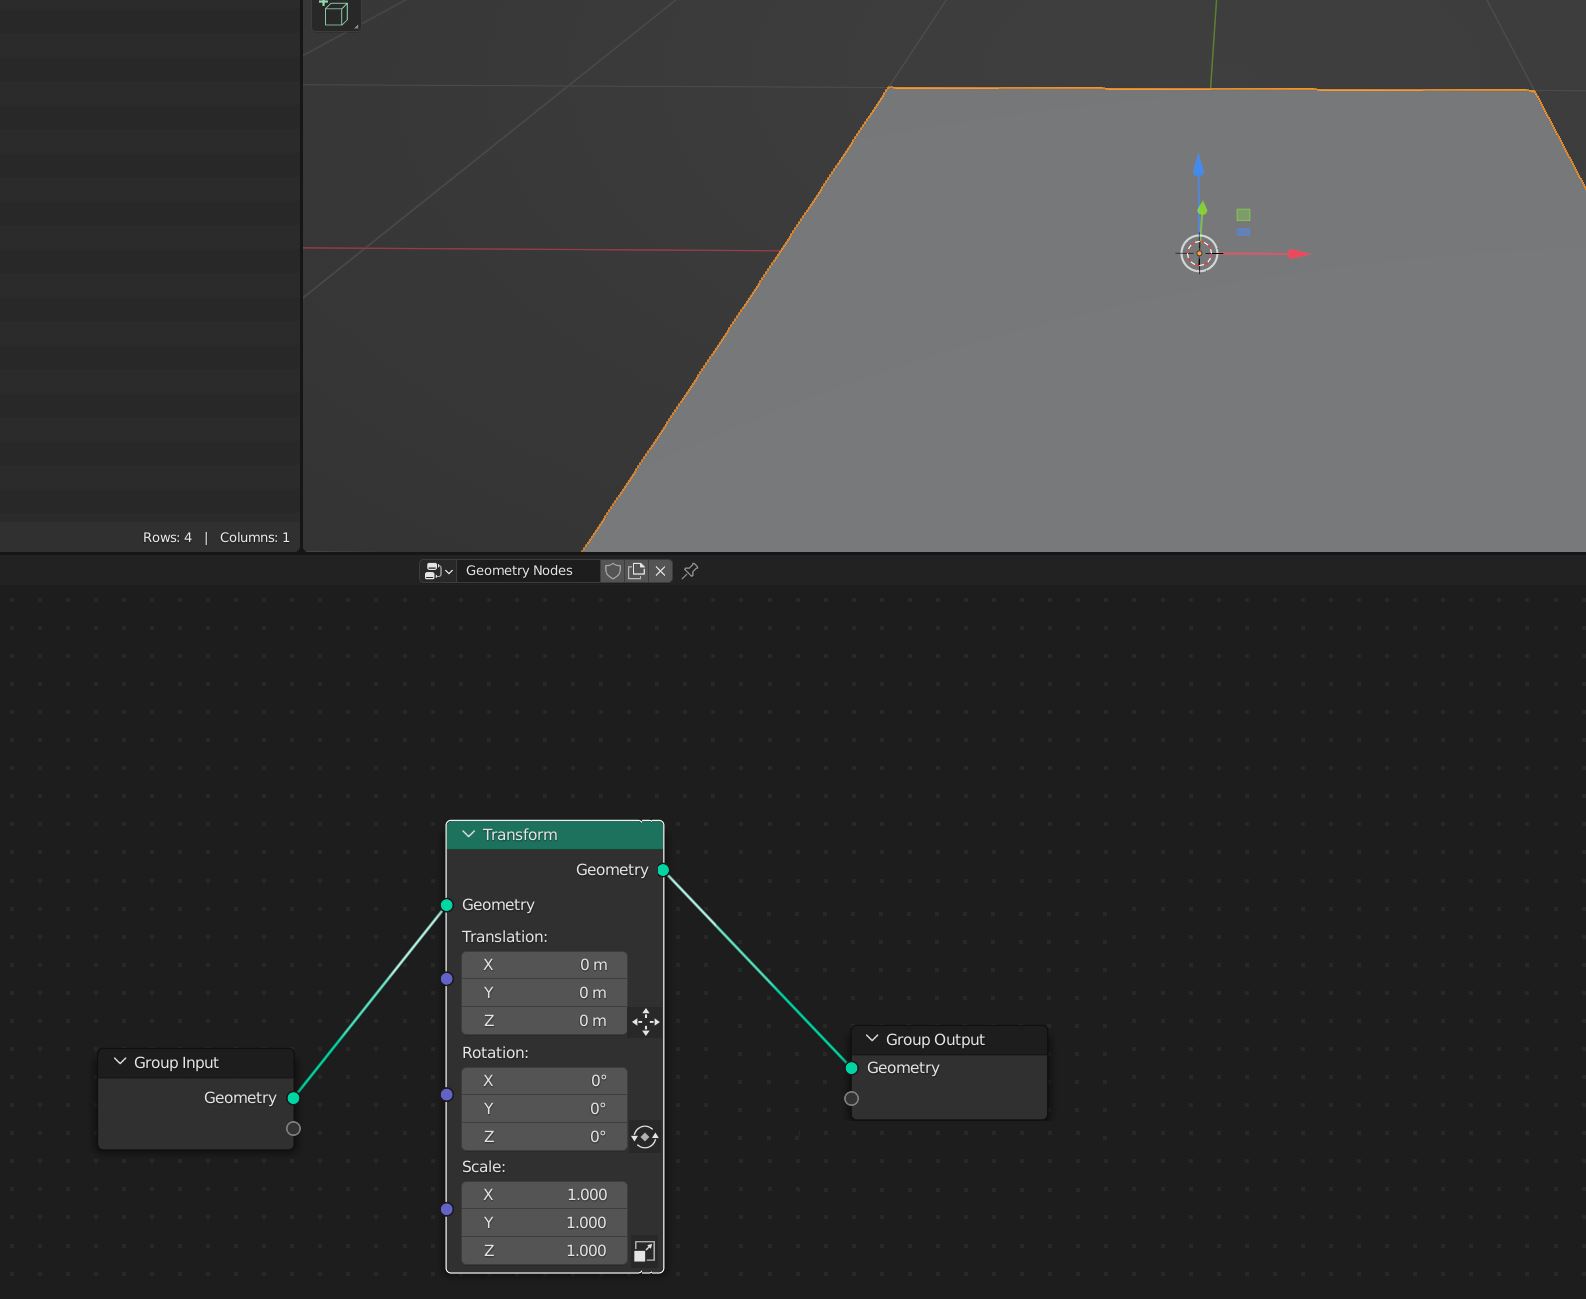Select the Group Input node title
Image resolution: width=1586 pixels, height=1299 pixels.
pyautogui.click(x=176, y=1062)
